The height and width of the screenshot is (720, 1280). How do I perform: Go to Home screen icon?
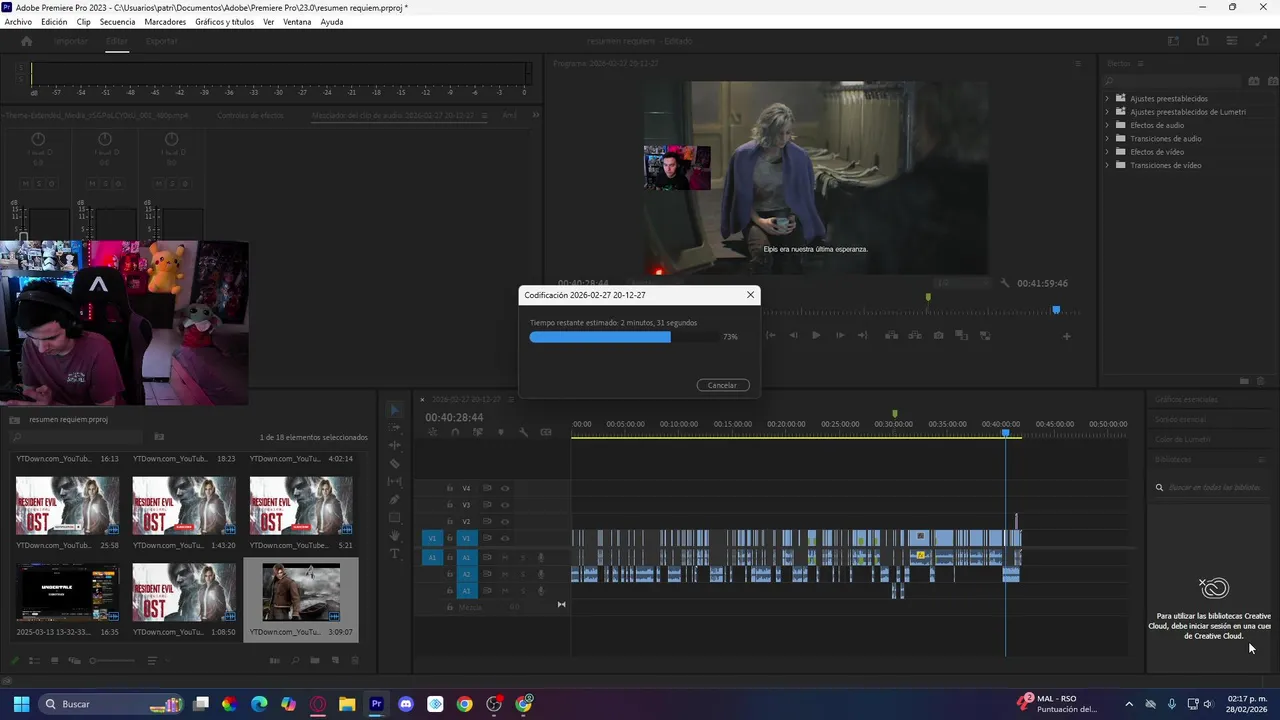[x=26, y=41]
